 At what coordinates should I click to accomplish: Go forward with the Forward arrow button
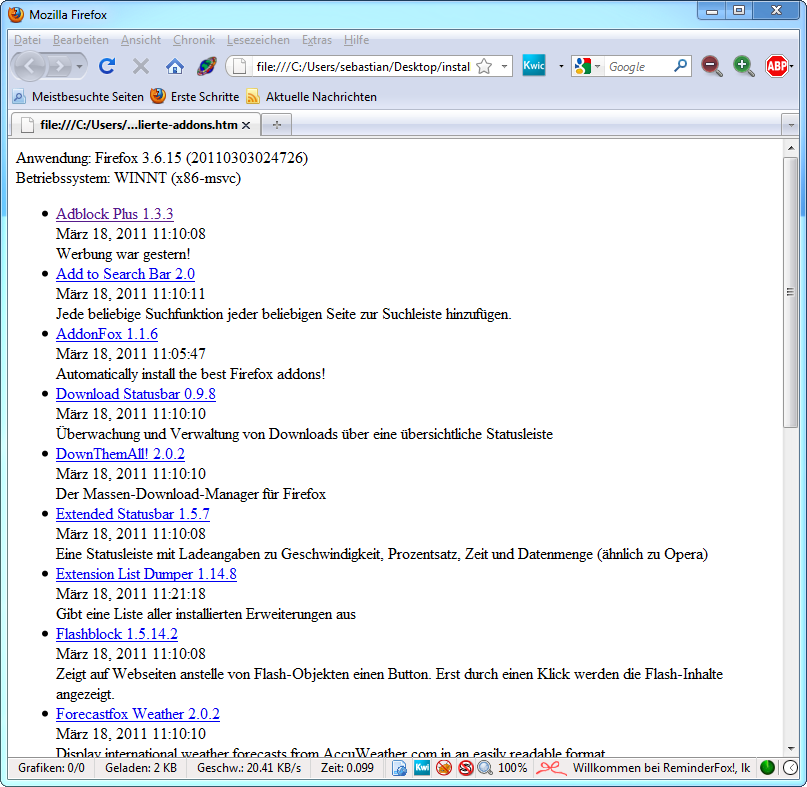click(60, 66)
